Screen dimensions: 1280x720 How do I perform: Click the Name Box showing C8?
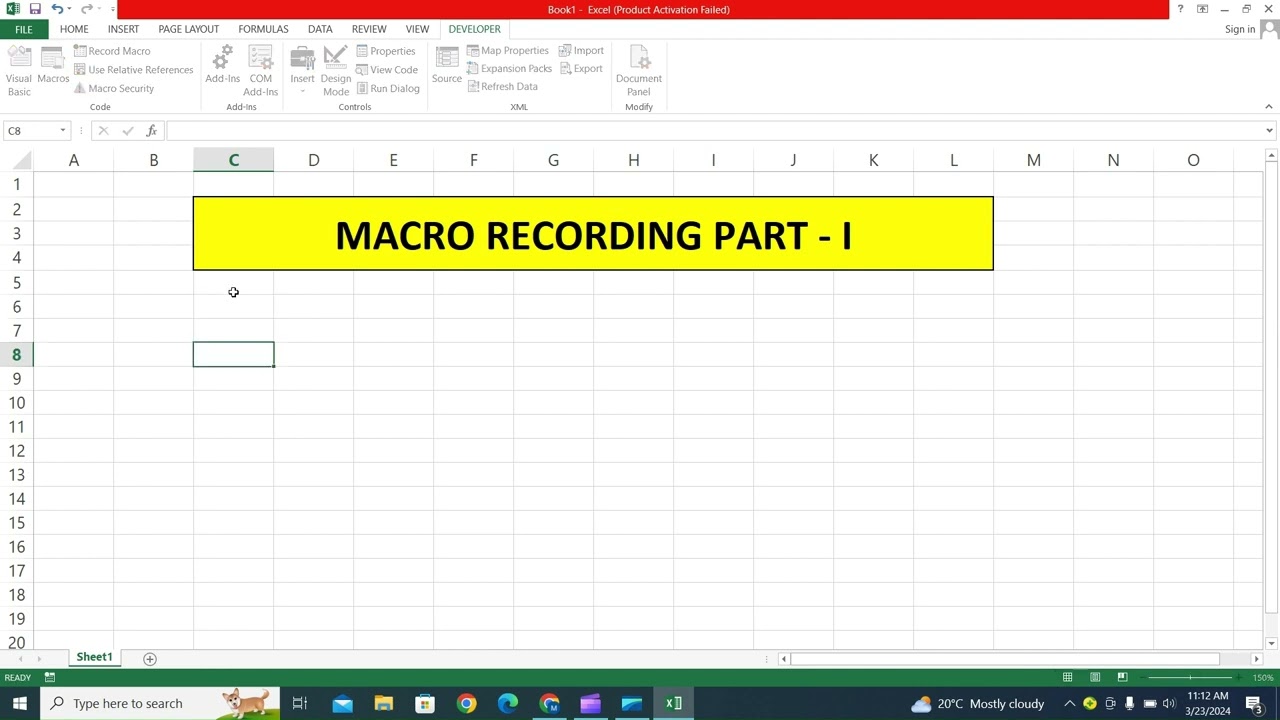[29, 131]
